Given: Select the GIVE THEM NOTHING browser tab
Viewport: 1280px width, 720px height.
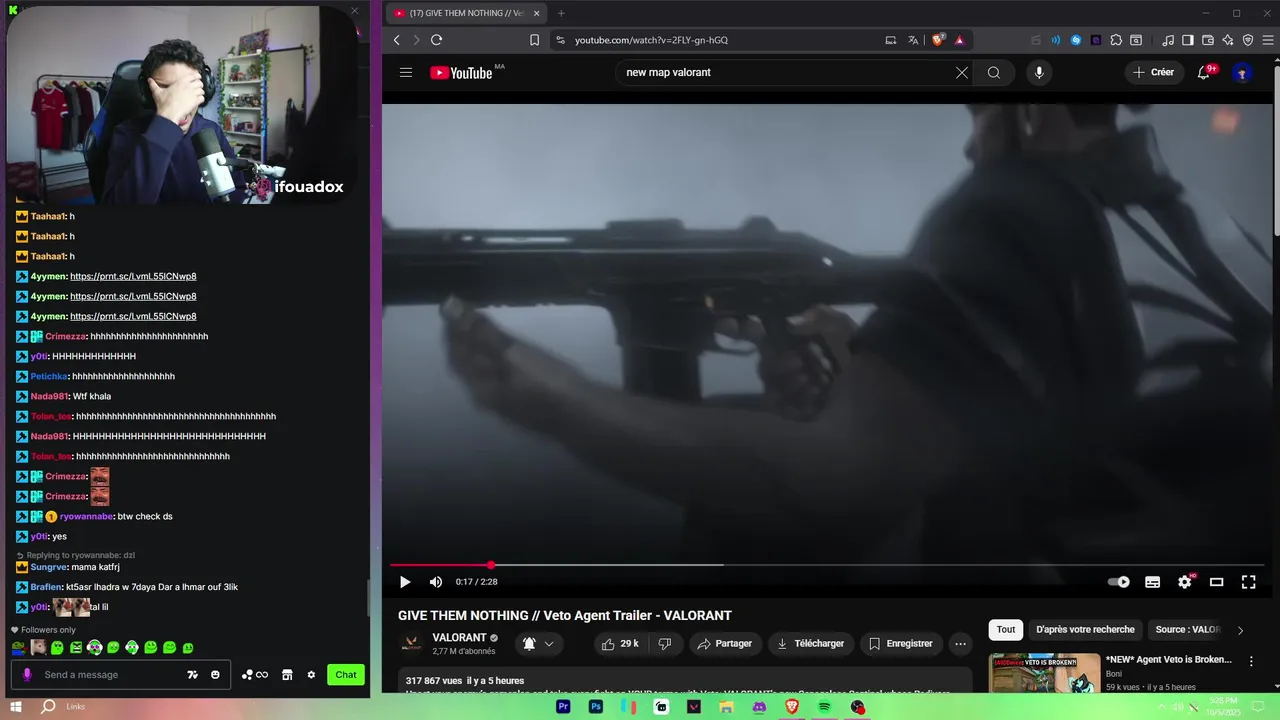Looking at the screenshot, I should [x=467, y=13].
